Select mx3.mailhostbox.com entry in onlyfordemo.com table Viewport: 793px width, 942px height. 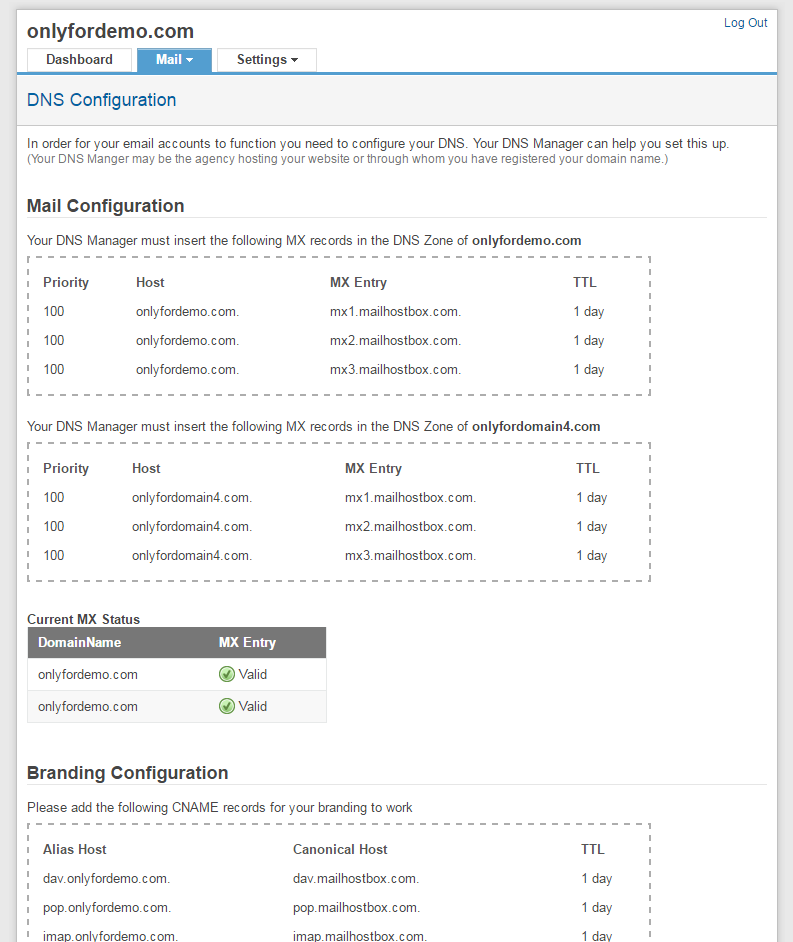[395, 370]
